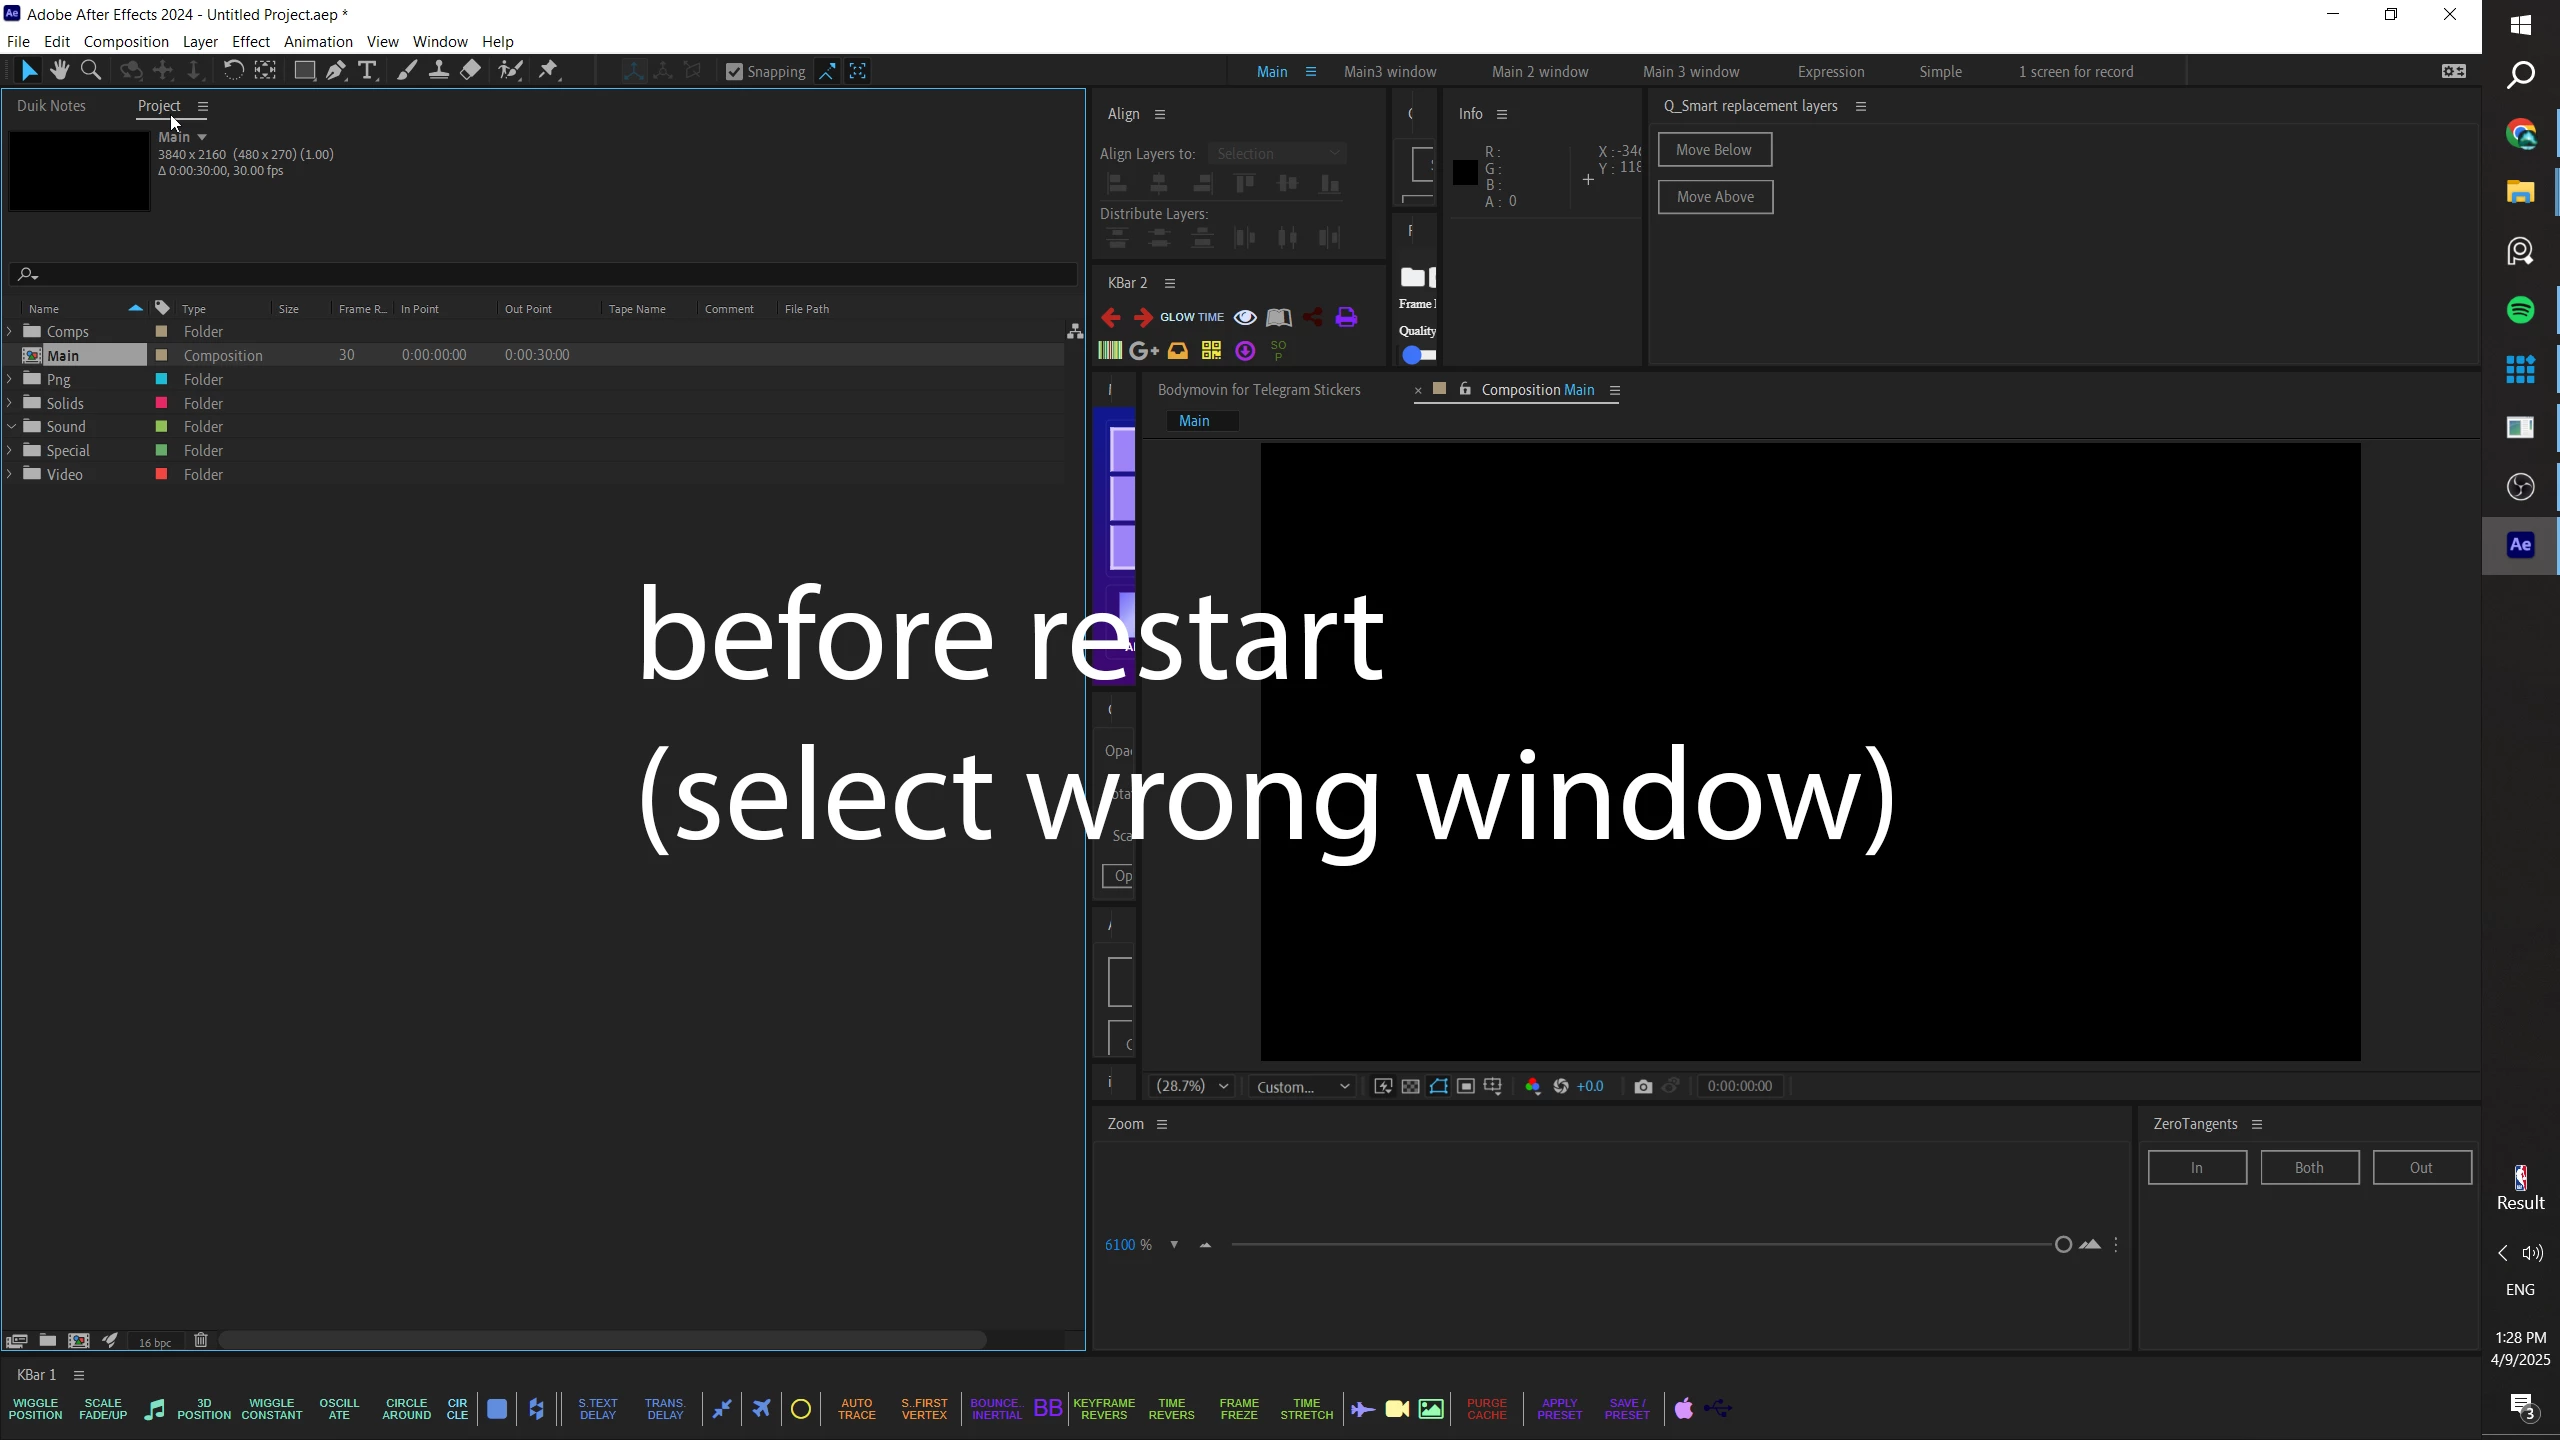This screenshot has width=2560, height=1440.
Task: Click the trash icon in Project panel
Action: tap(201, 1340)
